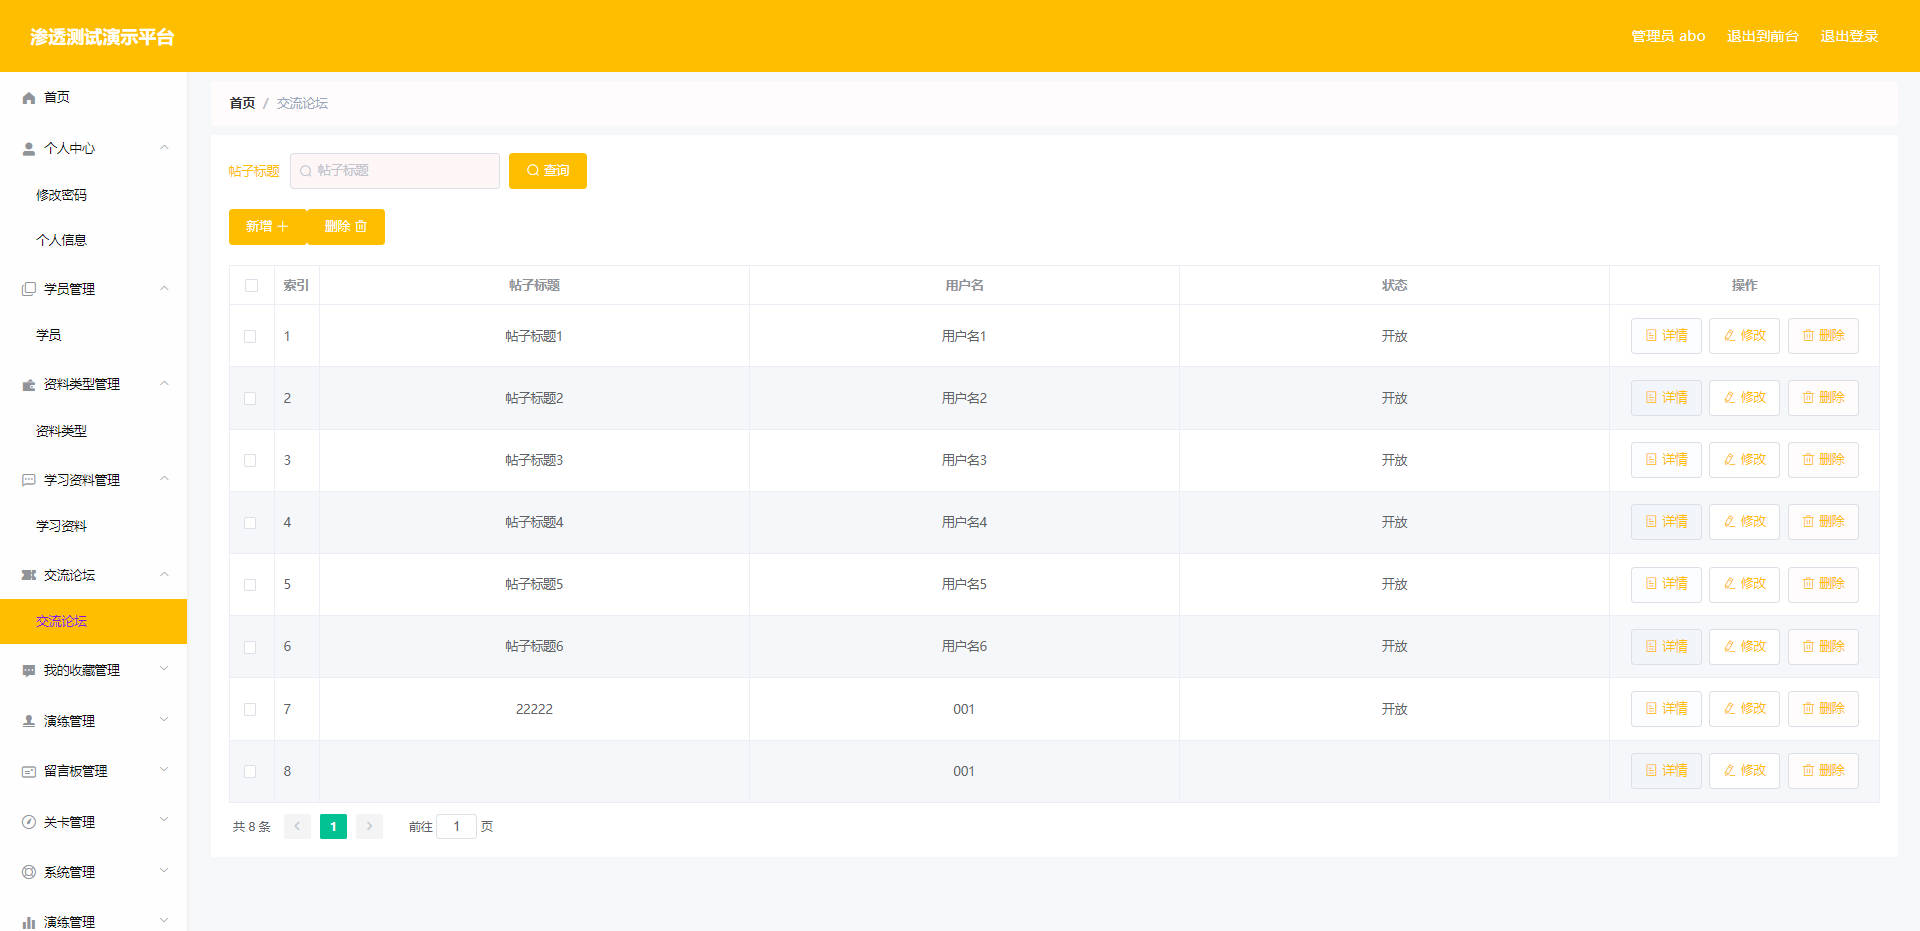Click the user icon beside 演练管理 above 留言板管理
1920x931 pixels.
[29, 721]
